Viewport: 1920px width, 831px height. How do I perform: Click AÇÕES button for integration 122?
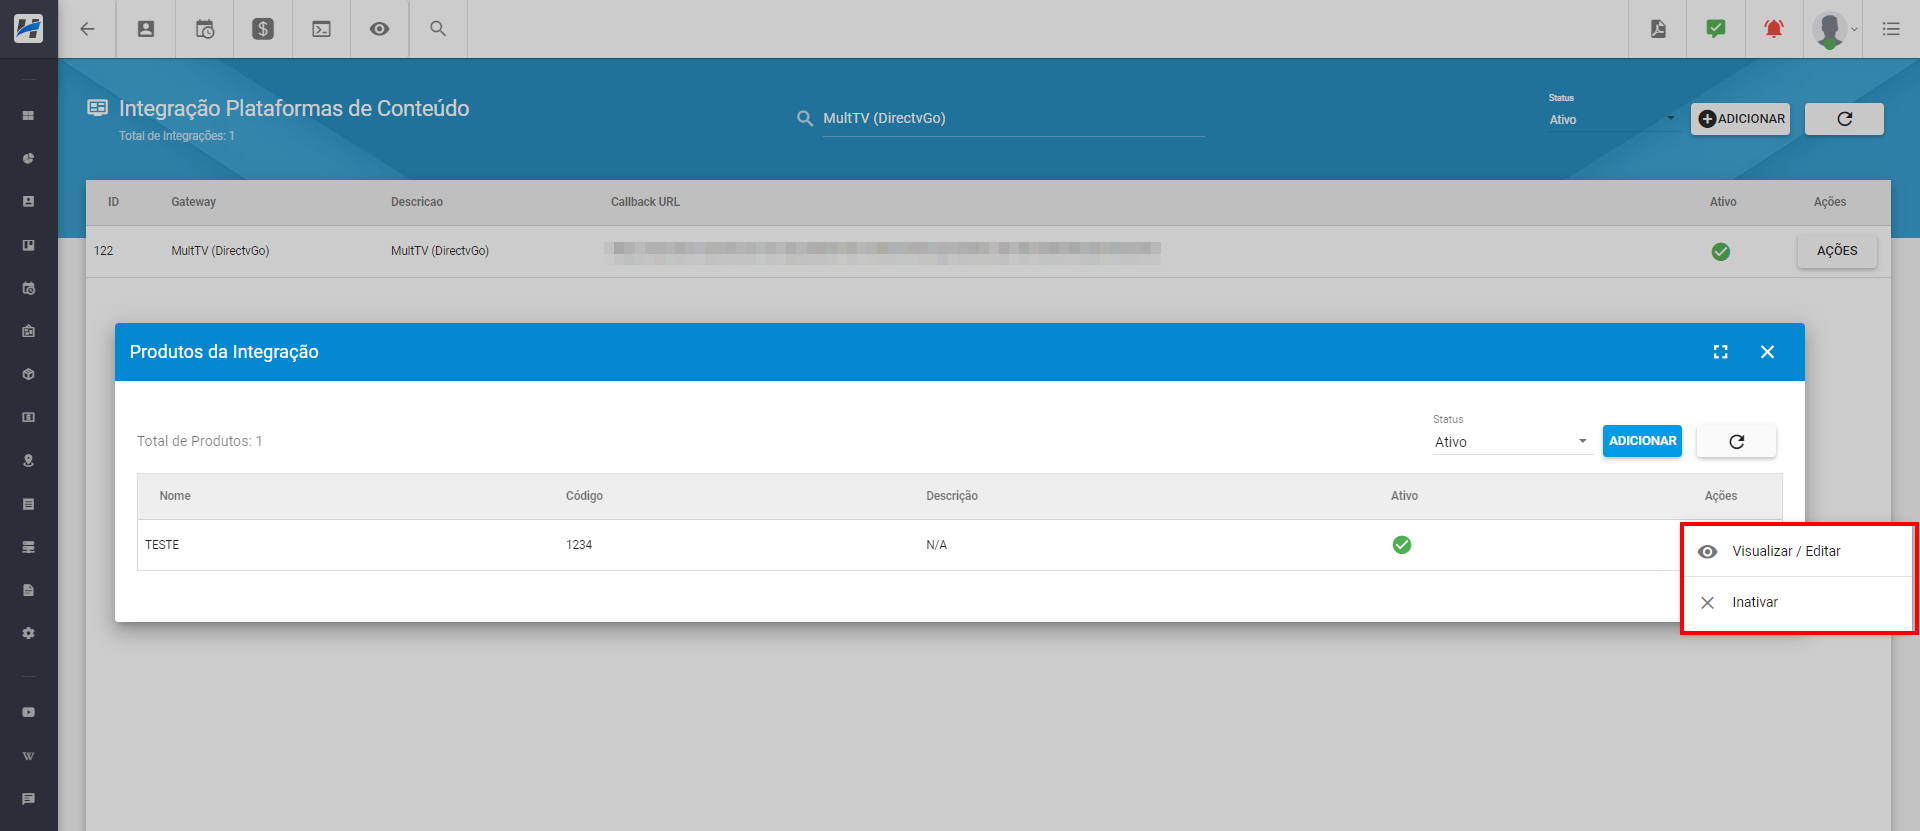(1837, 251)
